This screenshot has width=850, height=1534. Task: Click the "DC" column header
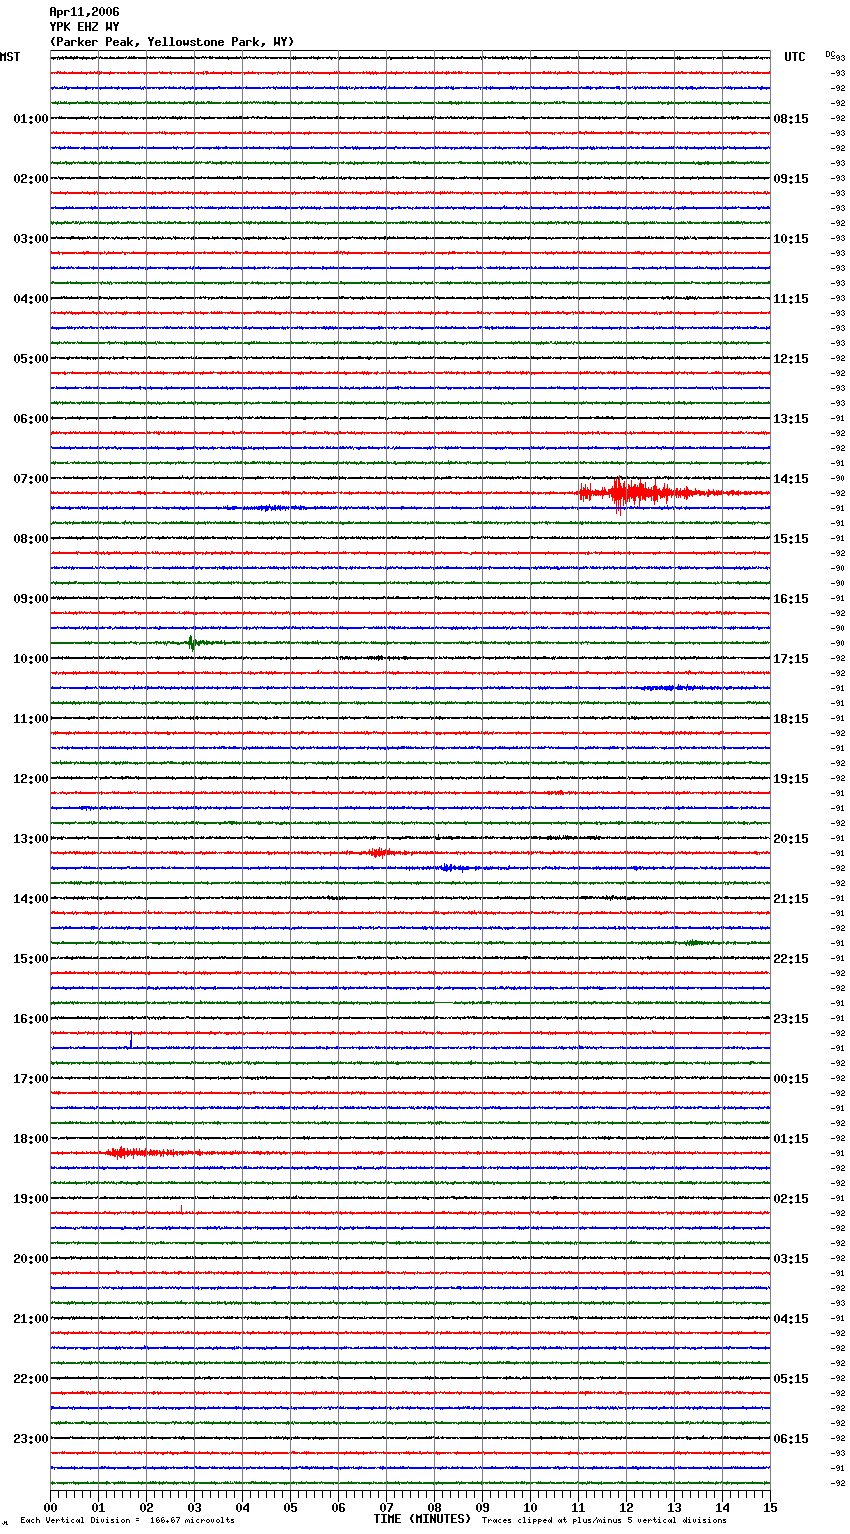830,54
